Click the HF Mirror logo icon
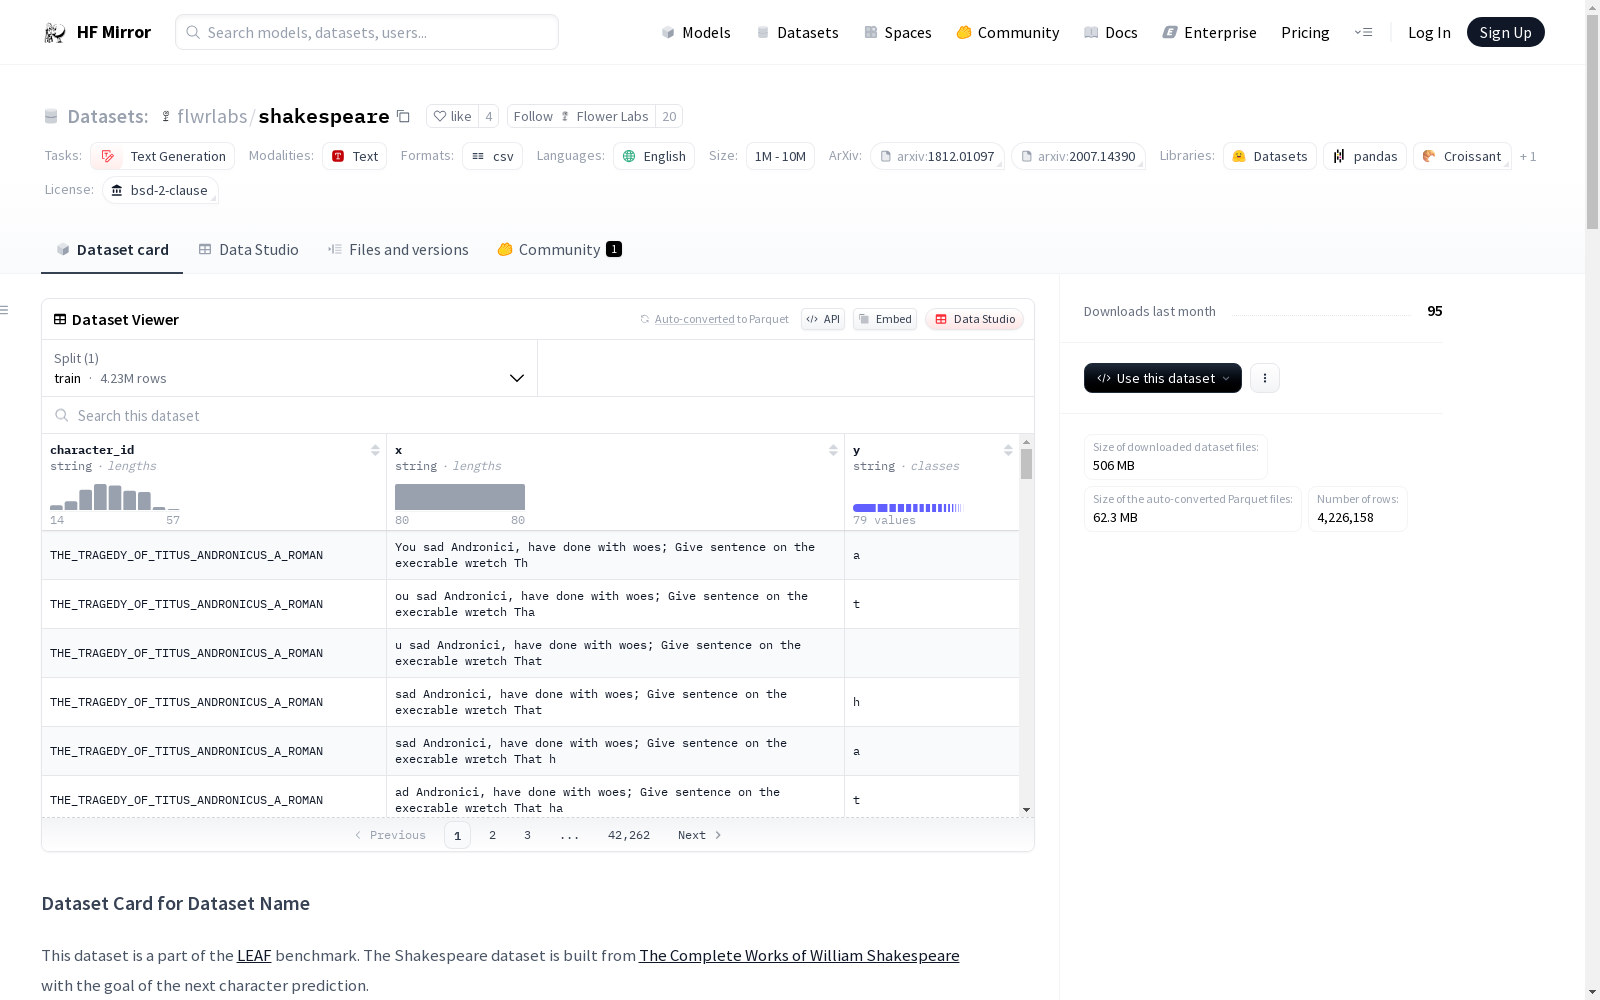1600x1000 pixels. pos(55,33)
